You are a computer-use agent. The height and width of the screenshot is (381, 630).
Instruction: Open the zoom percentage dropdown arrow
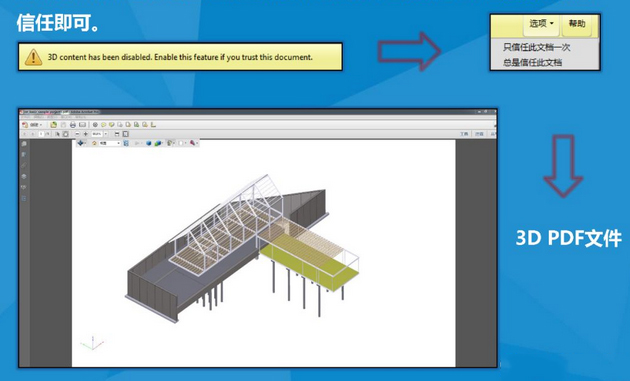click(106, 134)
